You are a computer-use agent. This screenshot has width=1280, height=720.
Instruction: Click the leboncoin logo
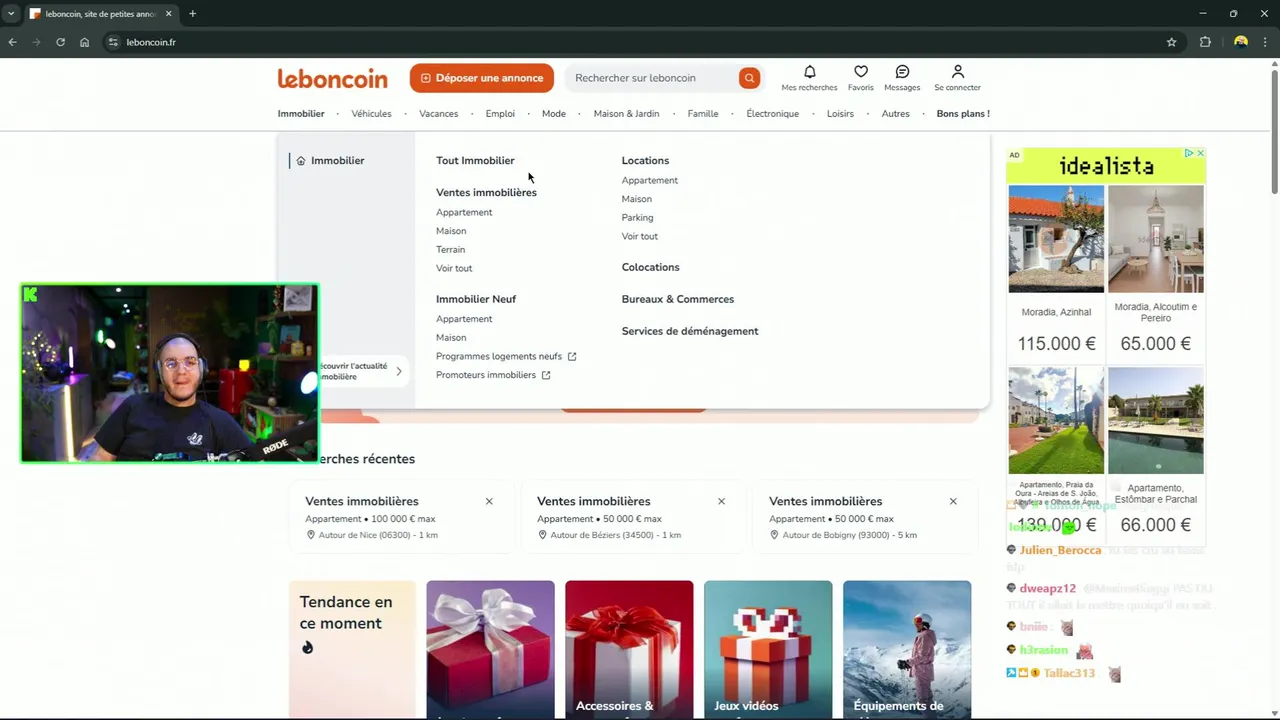(x=332, y=78)
